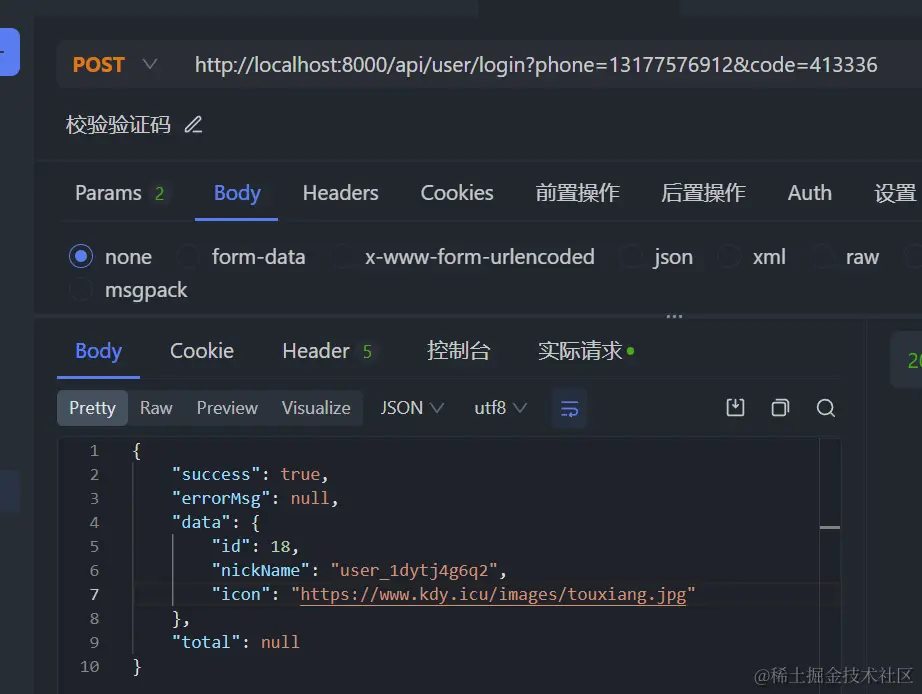This screenshot has height=694, width=922.
Task: Switch to the Params request tab
Action: (119, 193)
